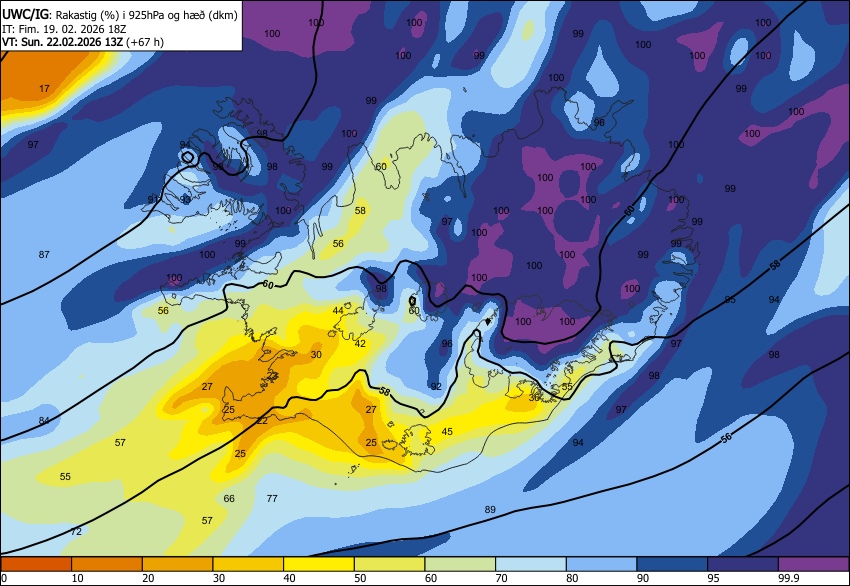This screenshot has width=850, height=586.
Task: Click the 0–10 dark orange legend swatch
Action: 36,564
